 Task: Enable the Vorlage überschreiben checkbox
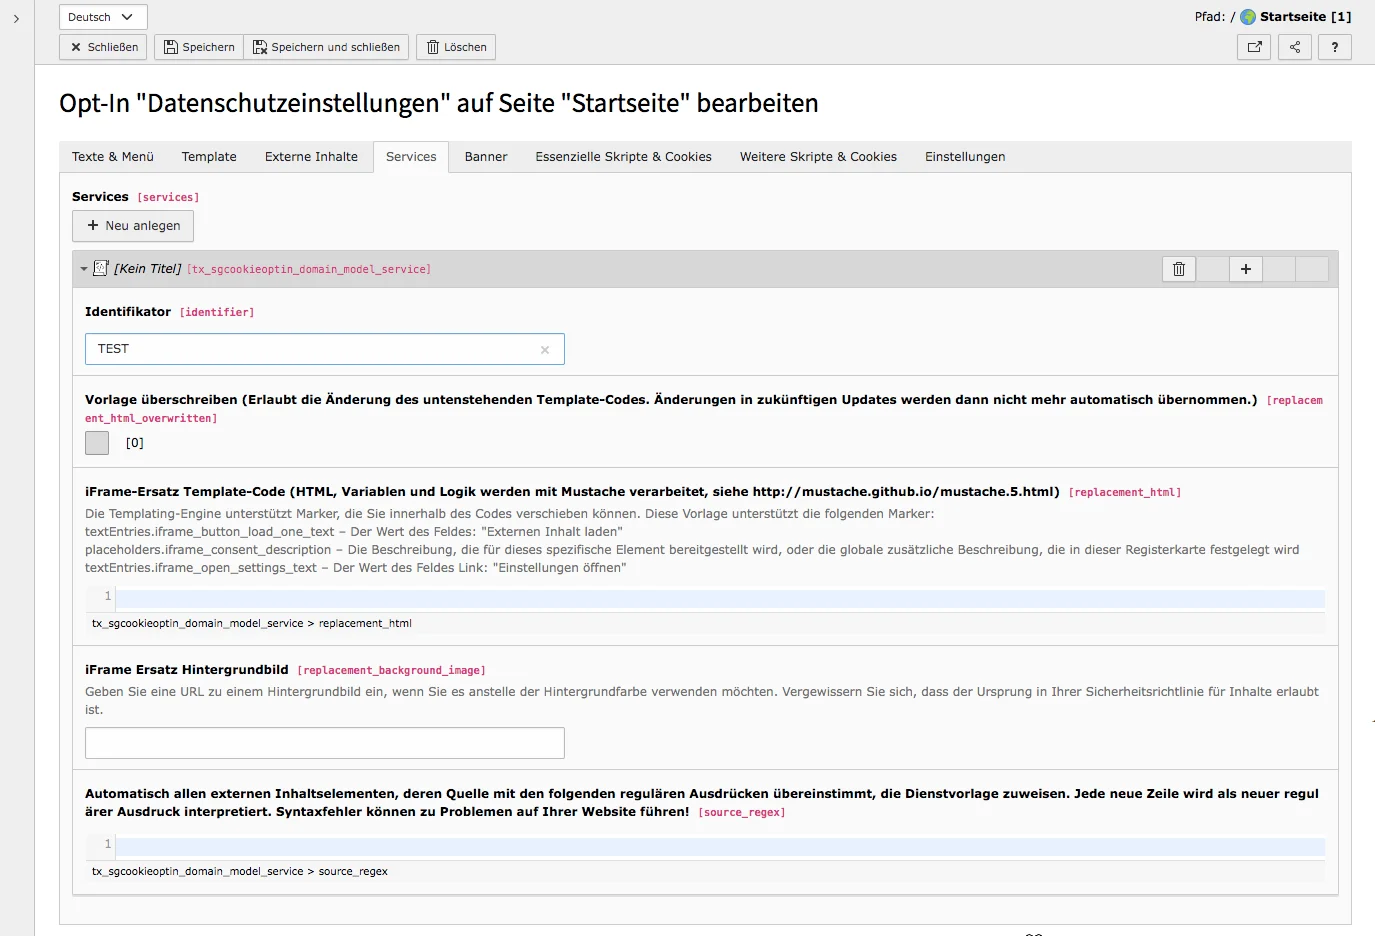point(96,442)
